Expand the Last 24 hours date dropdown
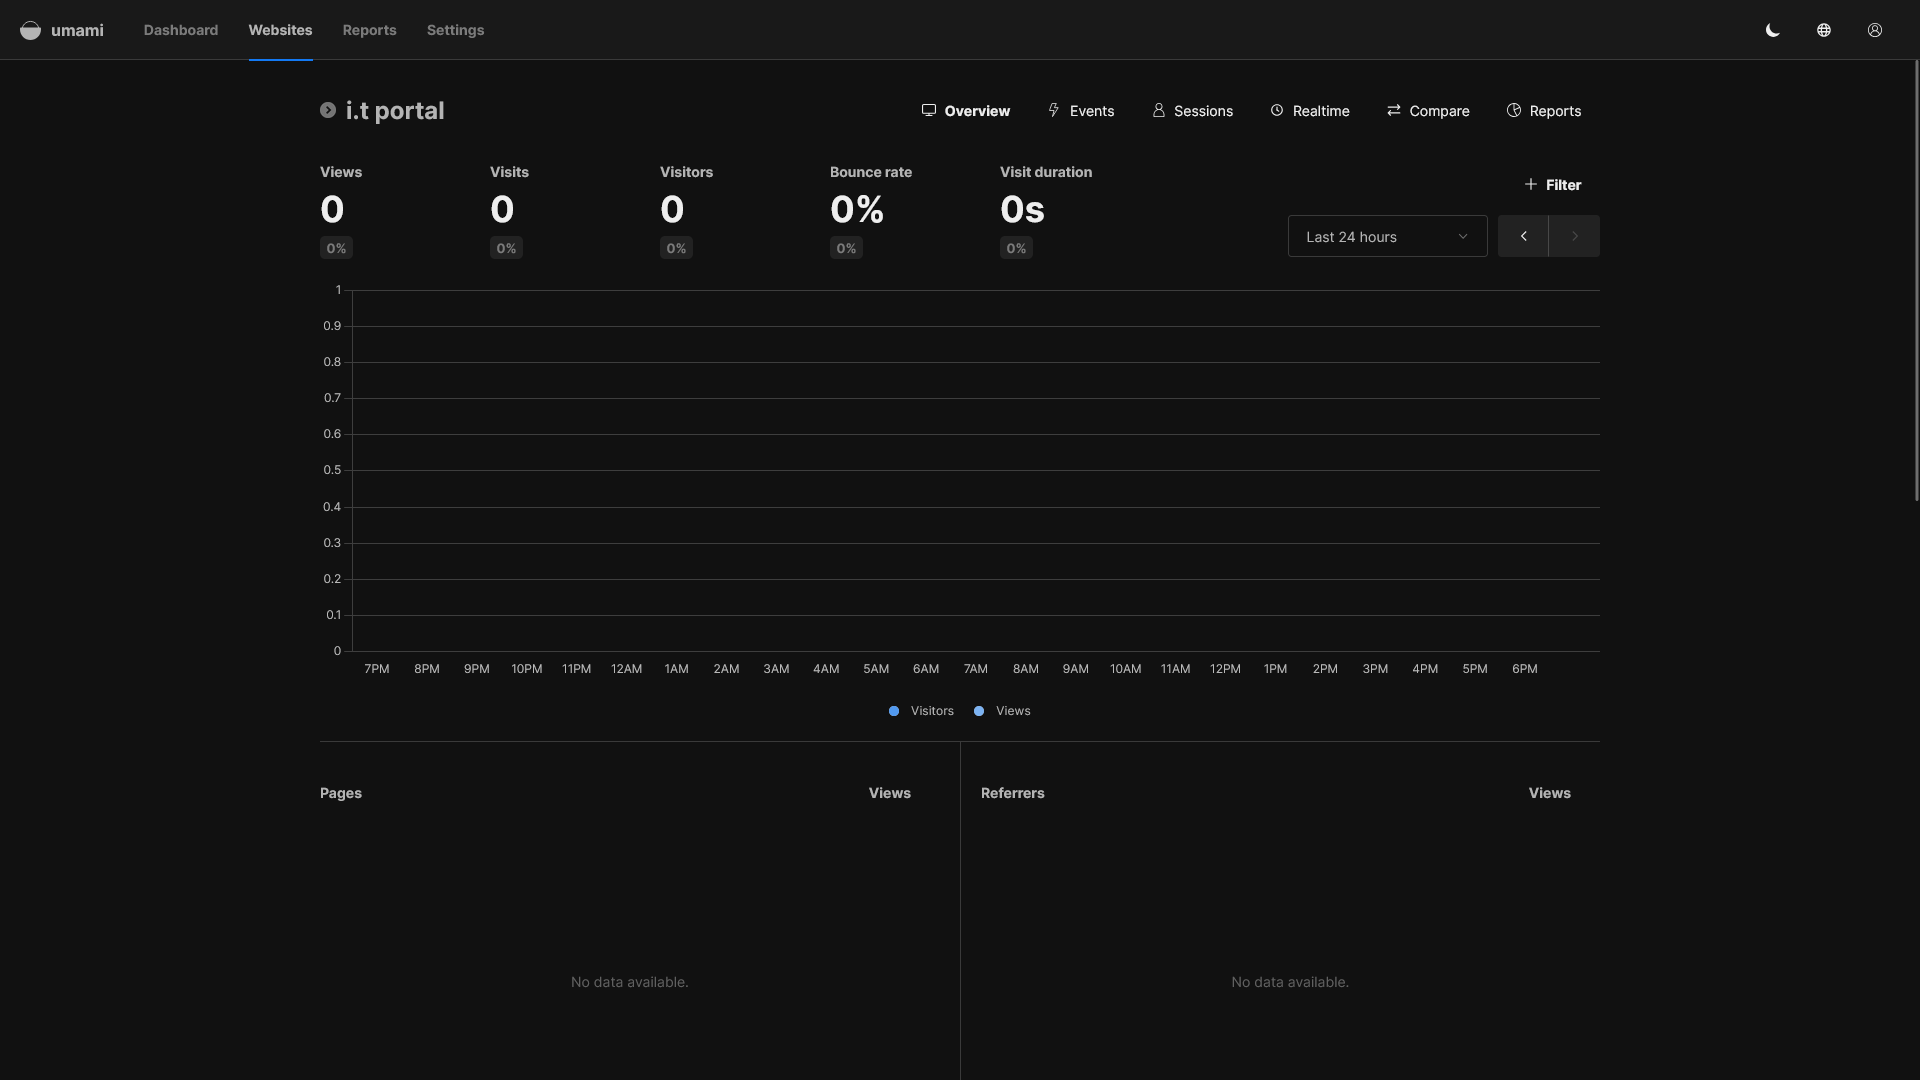Screen dimensions: 1920x1080 1388,236
